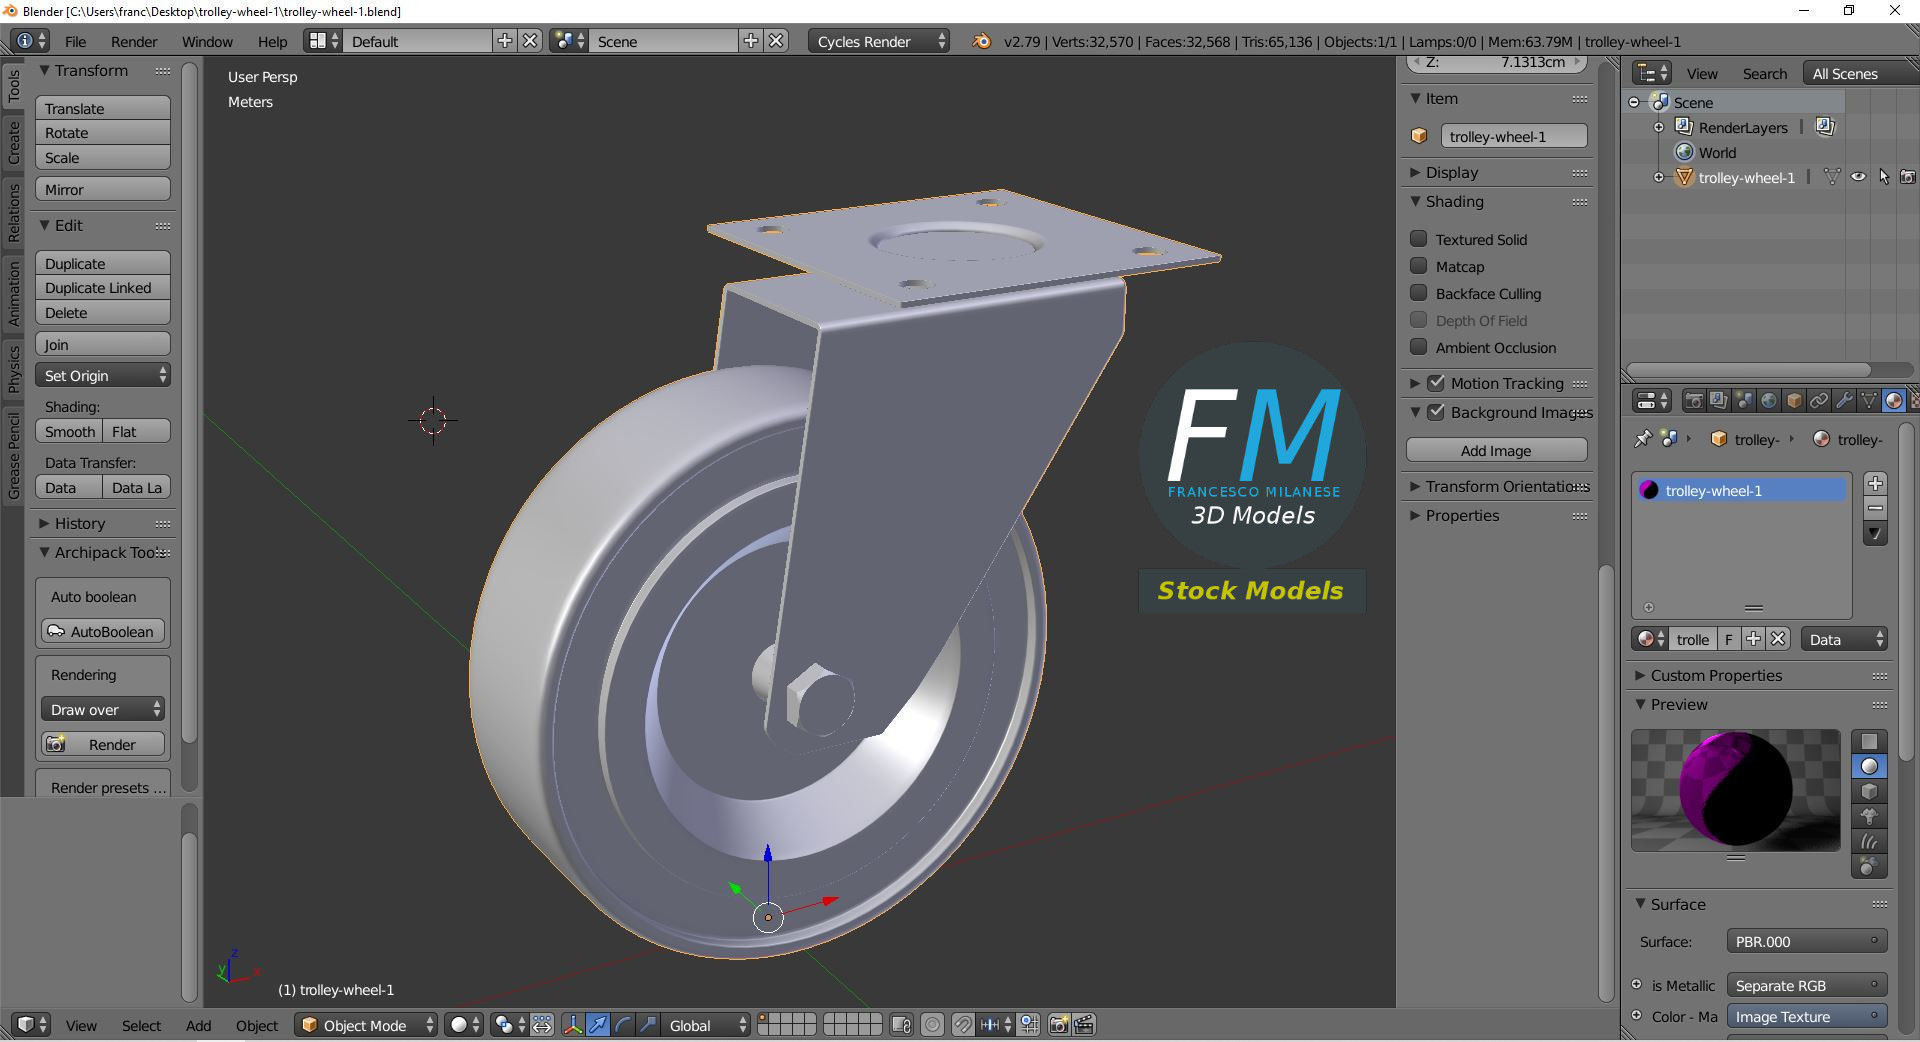Open the Scene properties tab icon
The height and width of the screenshot is (1042, 1920).
(x=1744, y=401)
